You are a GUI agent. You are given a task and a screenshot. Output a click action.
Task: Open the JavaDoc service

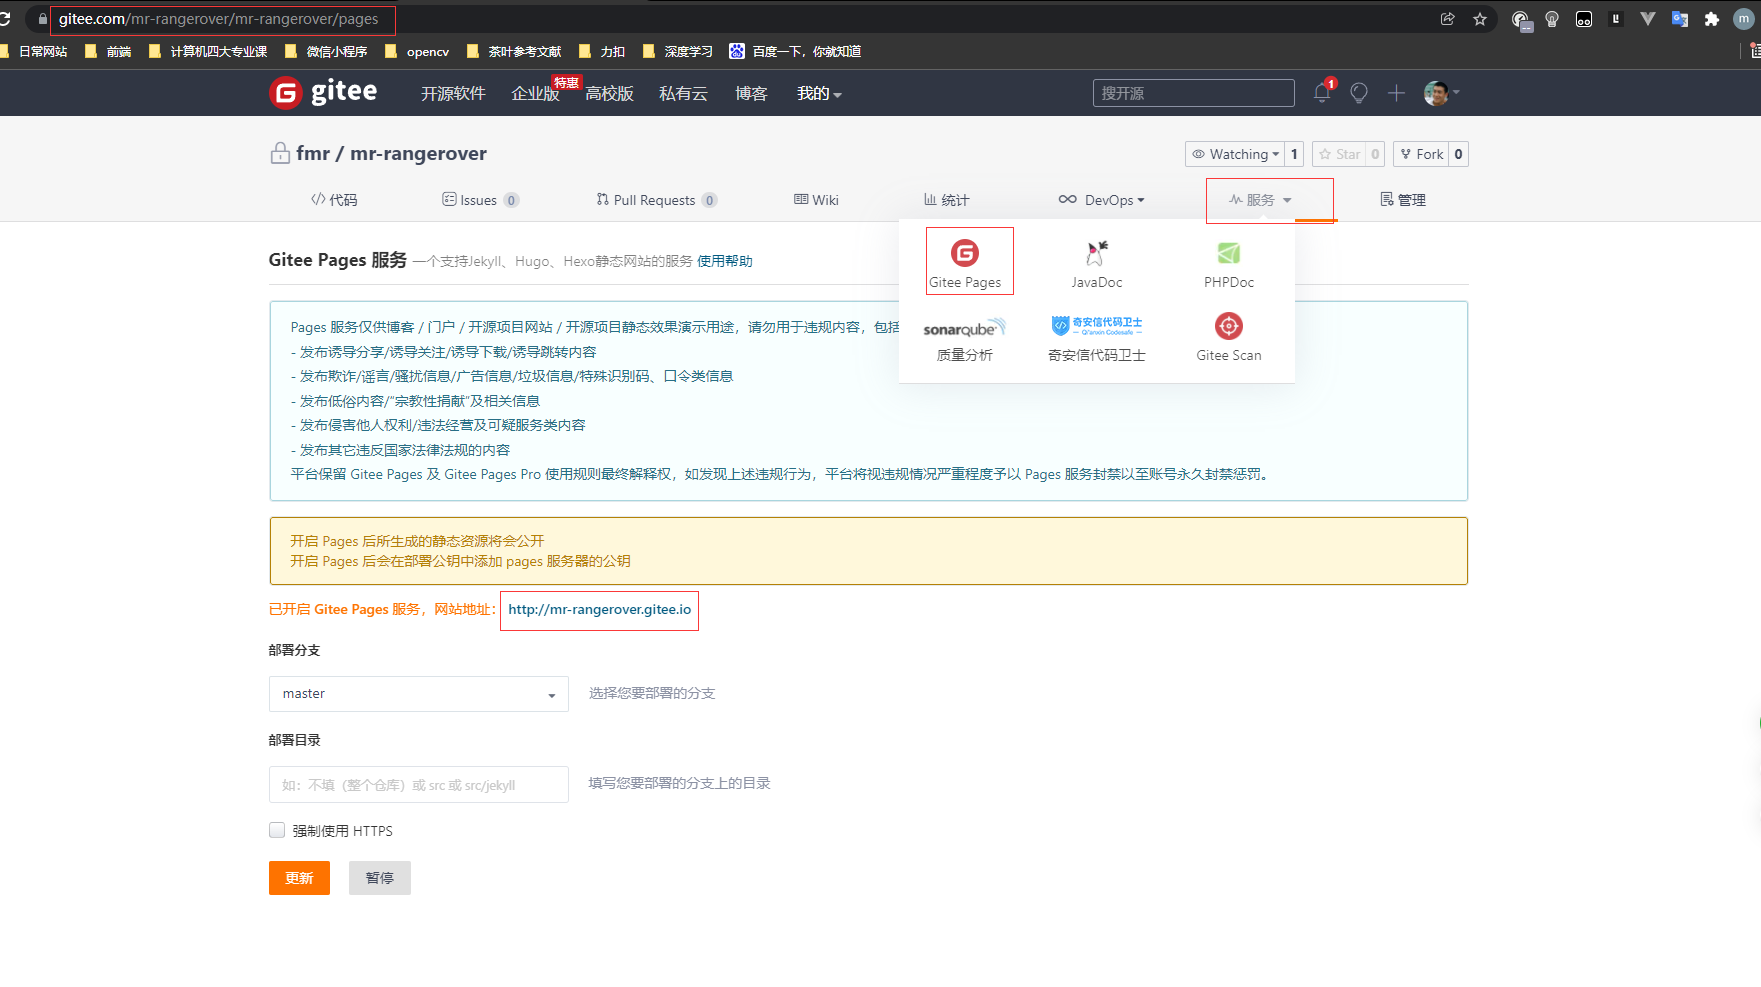(x=1097, y=264)
